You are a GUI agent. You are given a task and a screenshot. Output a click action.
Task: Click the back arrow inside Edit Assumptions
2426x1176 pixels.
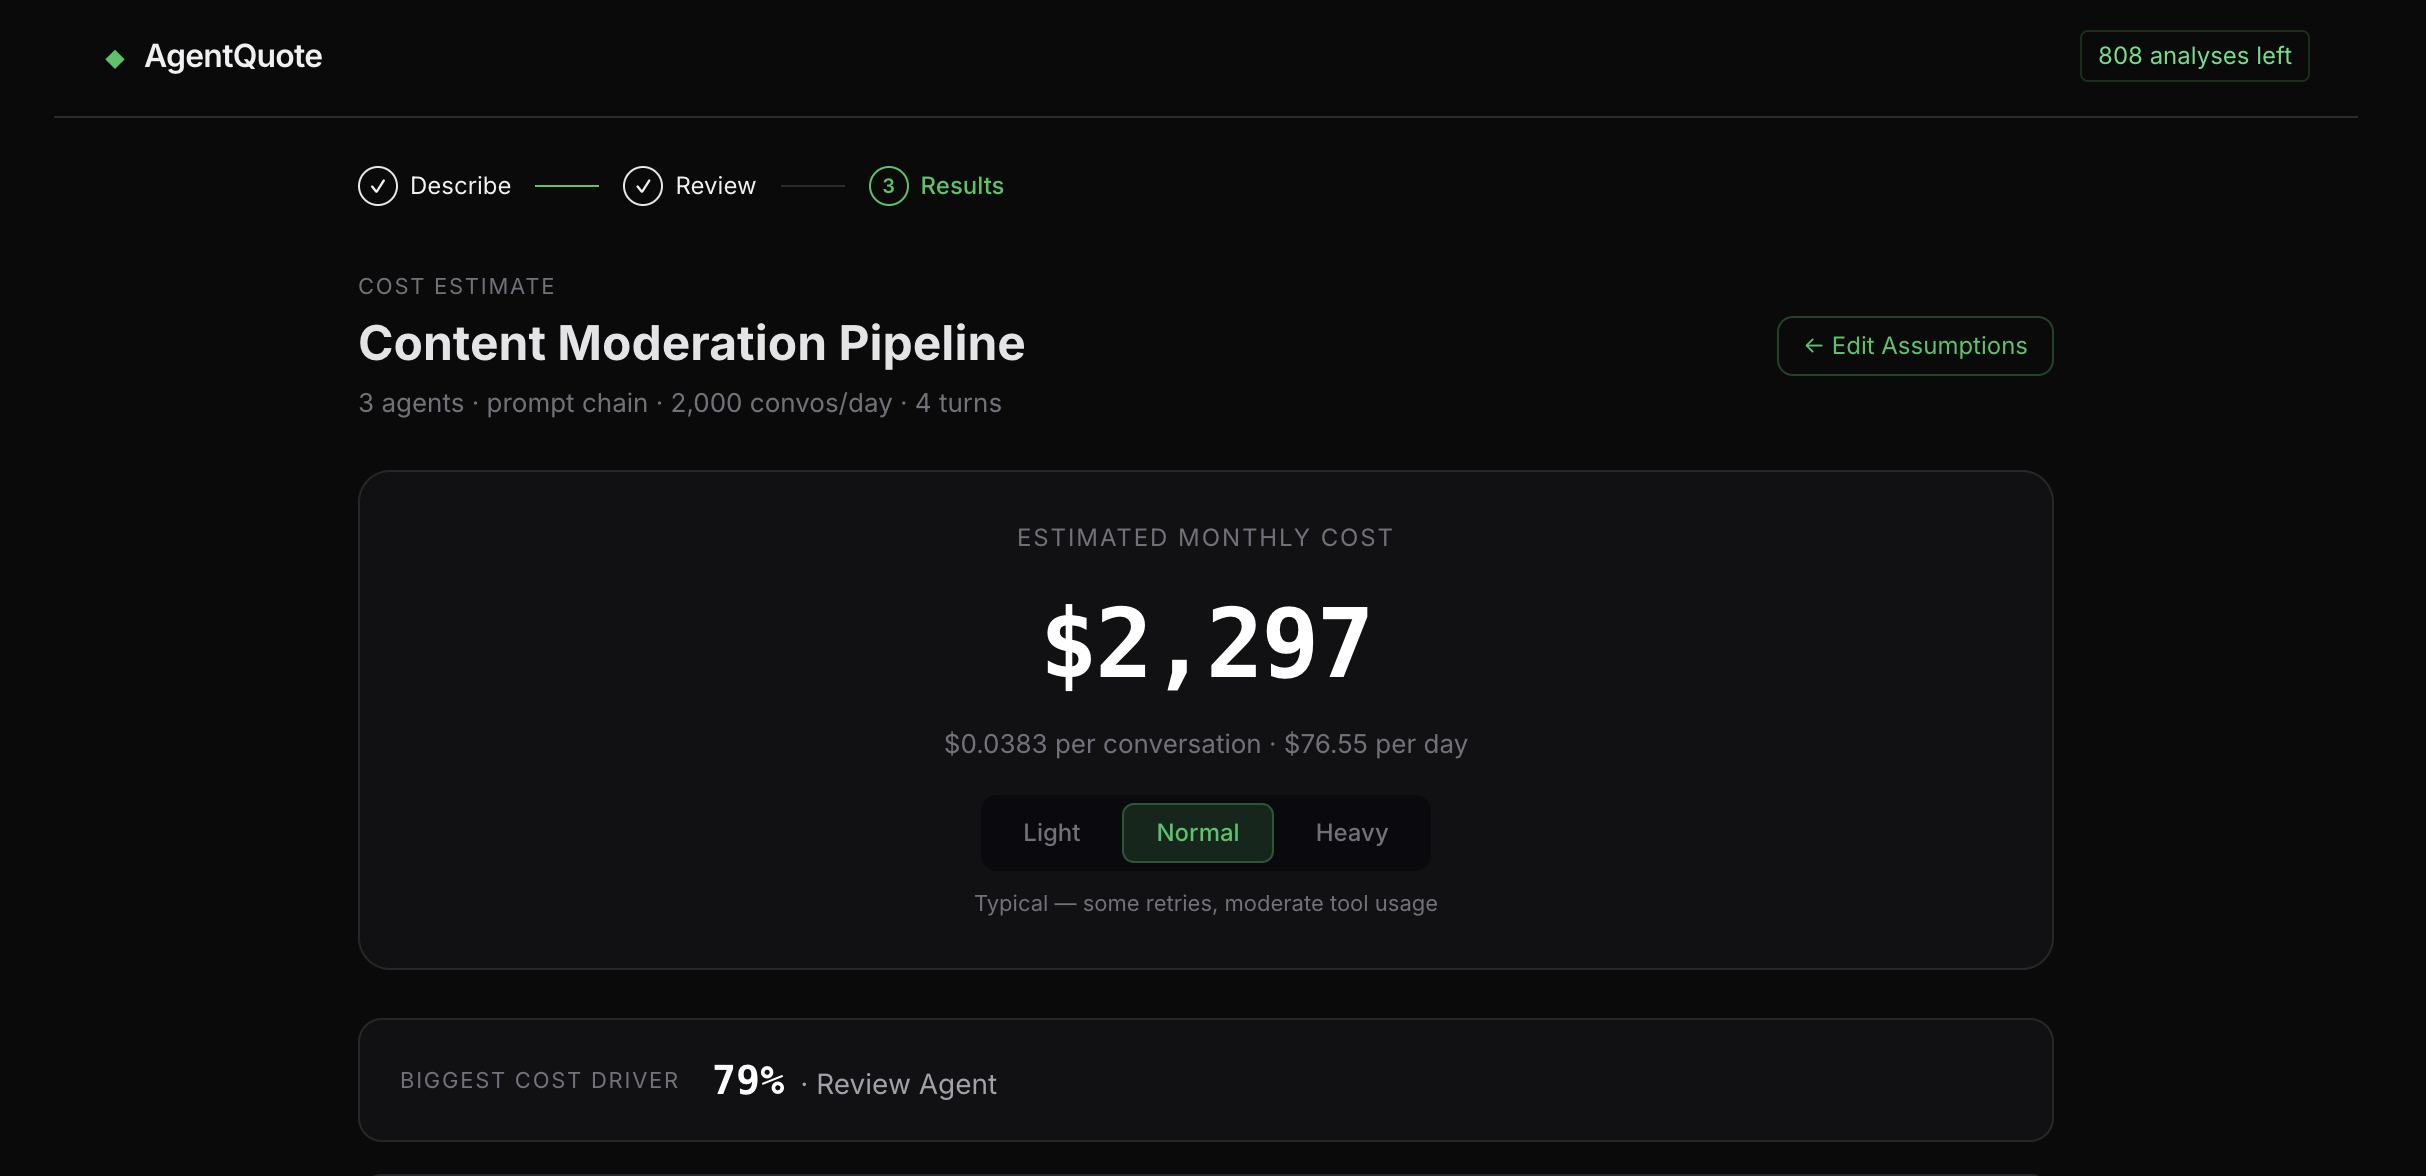coord(1814,345)
